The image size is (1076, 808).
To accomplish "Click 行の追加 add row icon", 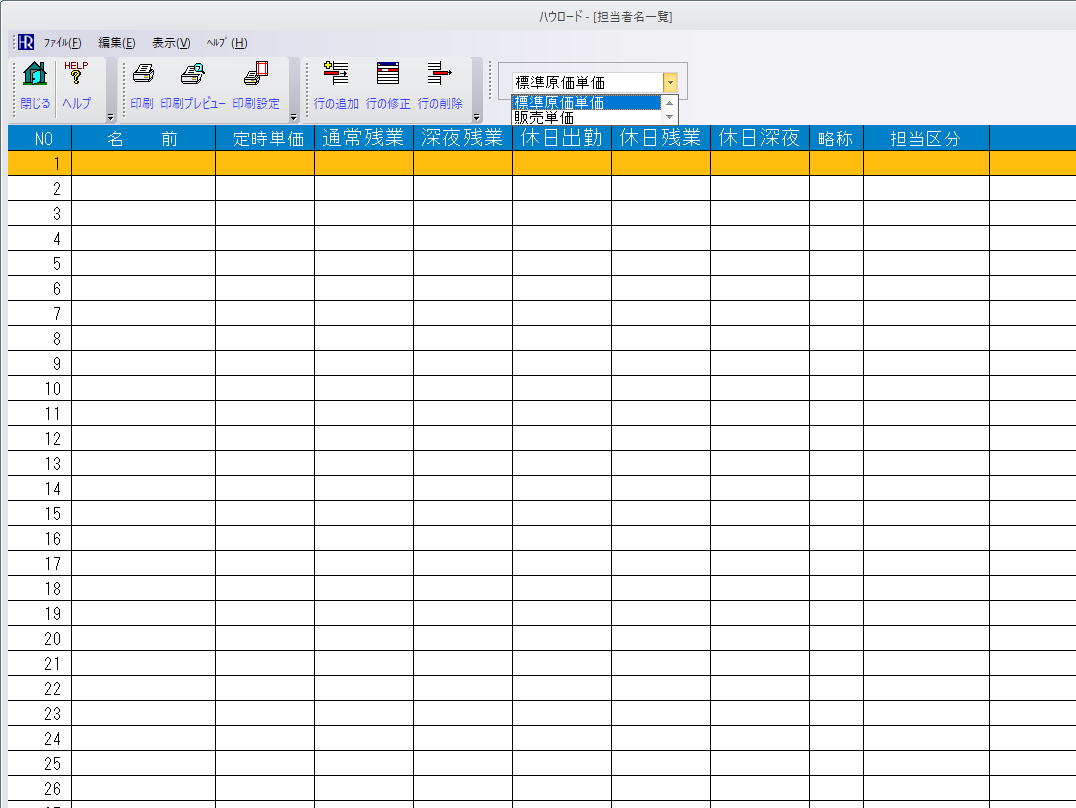I will point(336,76).
